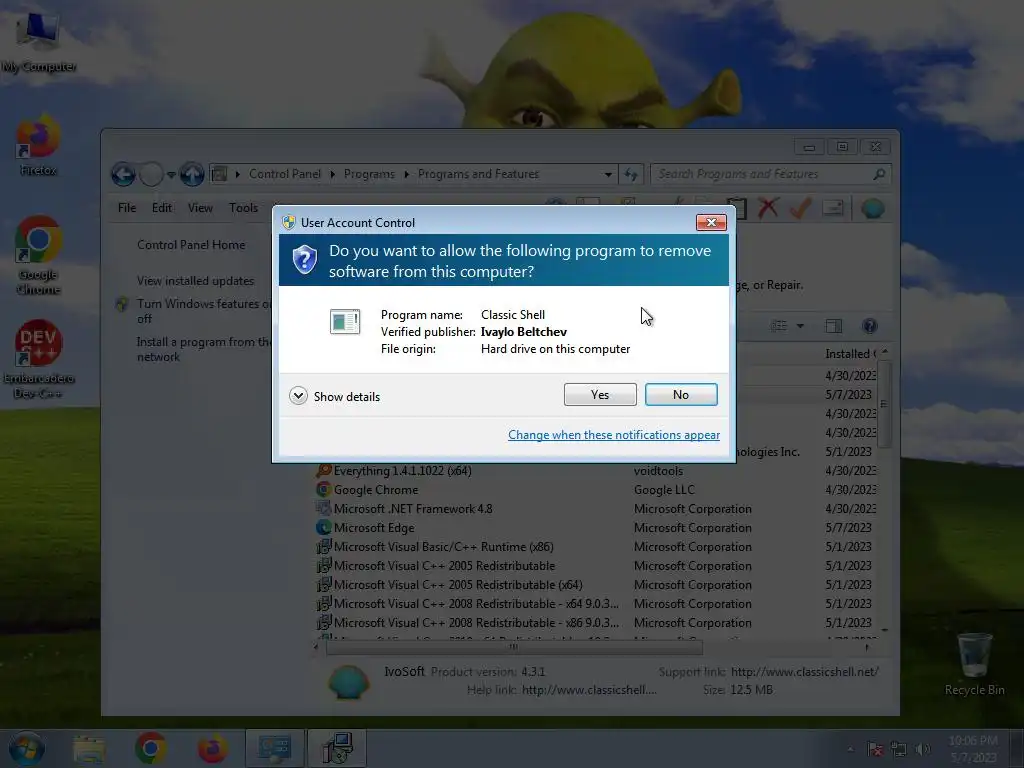Open the File menu
Image resolution: width=1024 pixels, height=768 pixels.
(x=127, y=208)
